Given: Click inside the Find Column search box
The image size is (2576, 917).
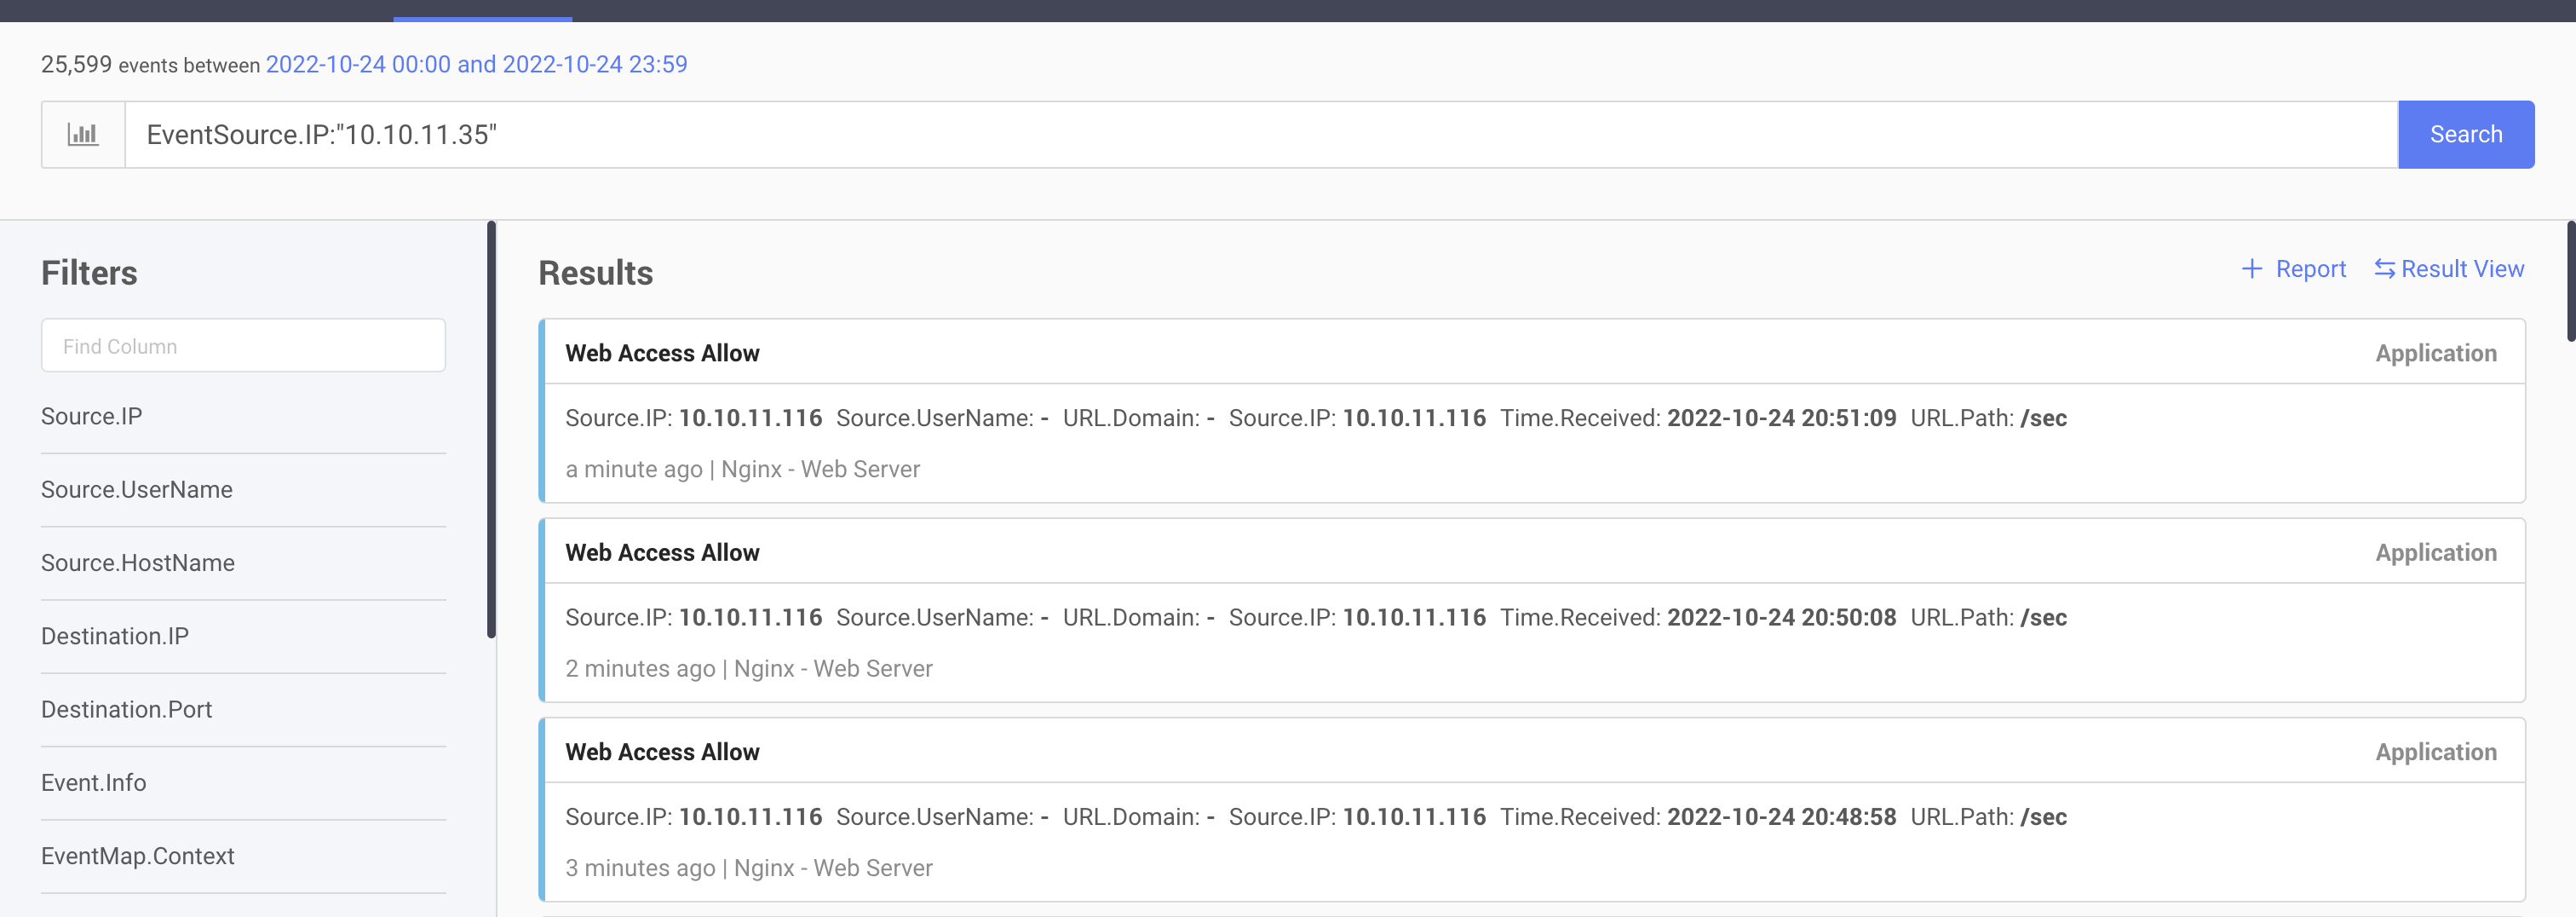Looking at the screenshot, I should pos(243,345).
